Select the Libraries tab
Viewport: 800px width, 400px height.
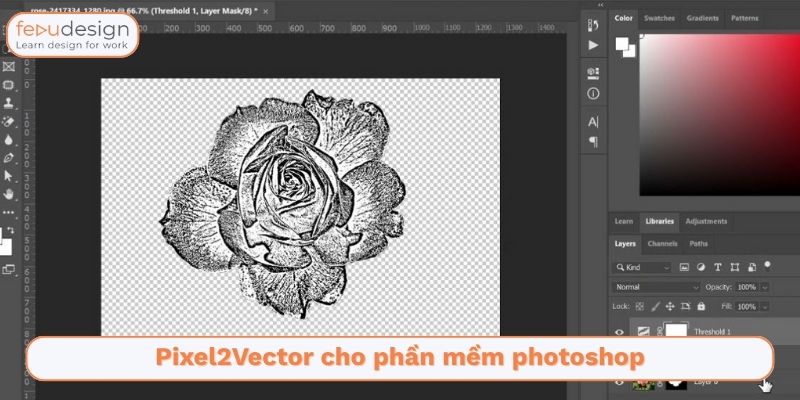[659, 221]
